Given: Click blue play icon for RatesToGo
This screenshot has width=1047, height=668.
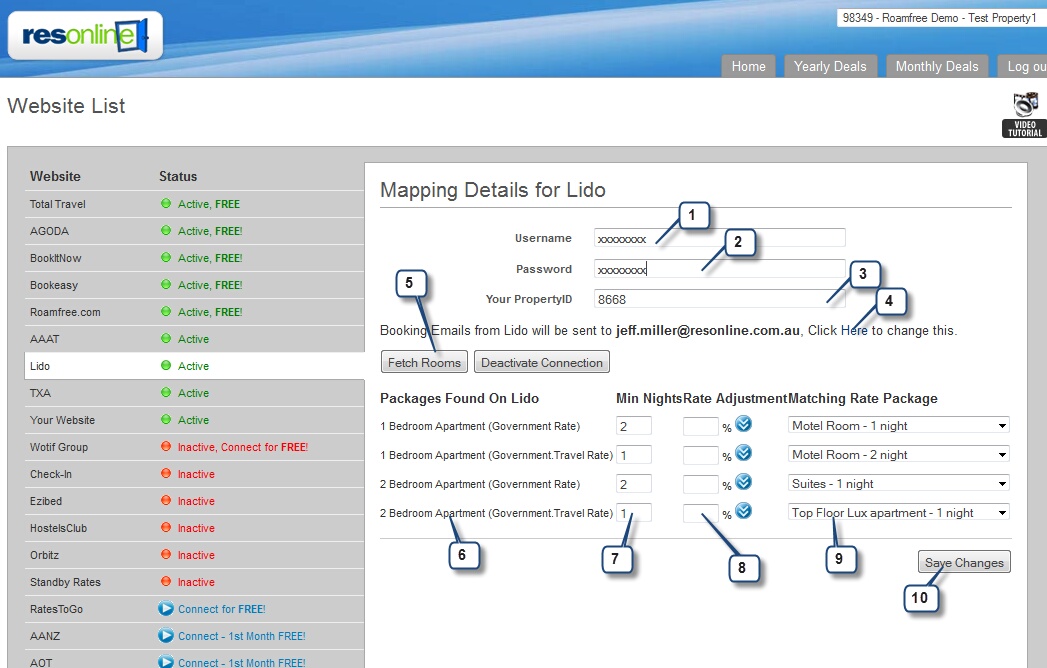Looking at the screenshot, I should [x=166, y=609].
